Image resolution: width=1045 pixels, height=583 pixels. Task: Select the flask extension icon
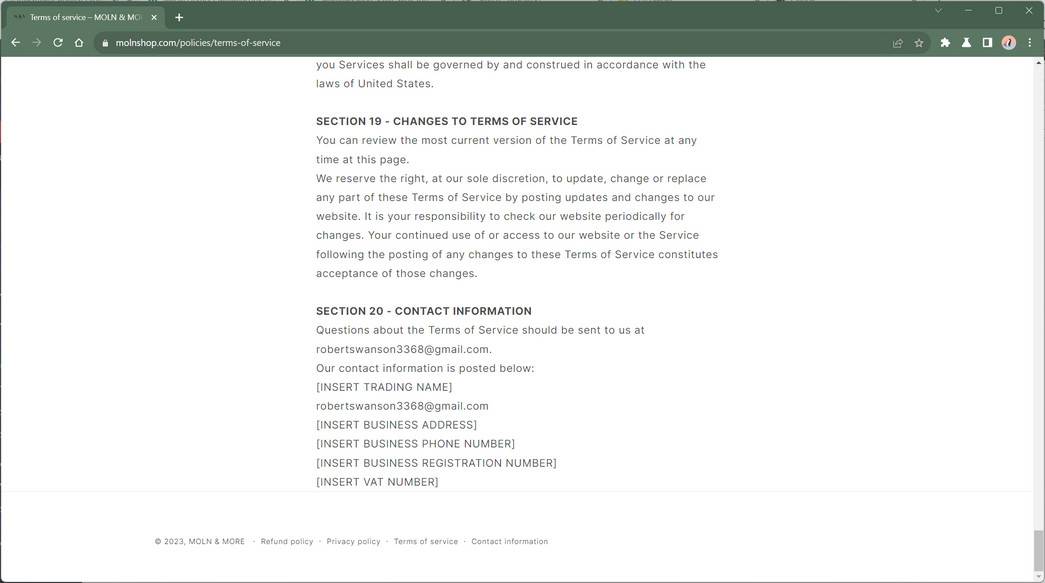pyautogui.click(x=966, y=43)
